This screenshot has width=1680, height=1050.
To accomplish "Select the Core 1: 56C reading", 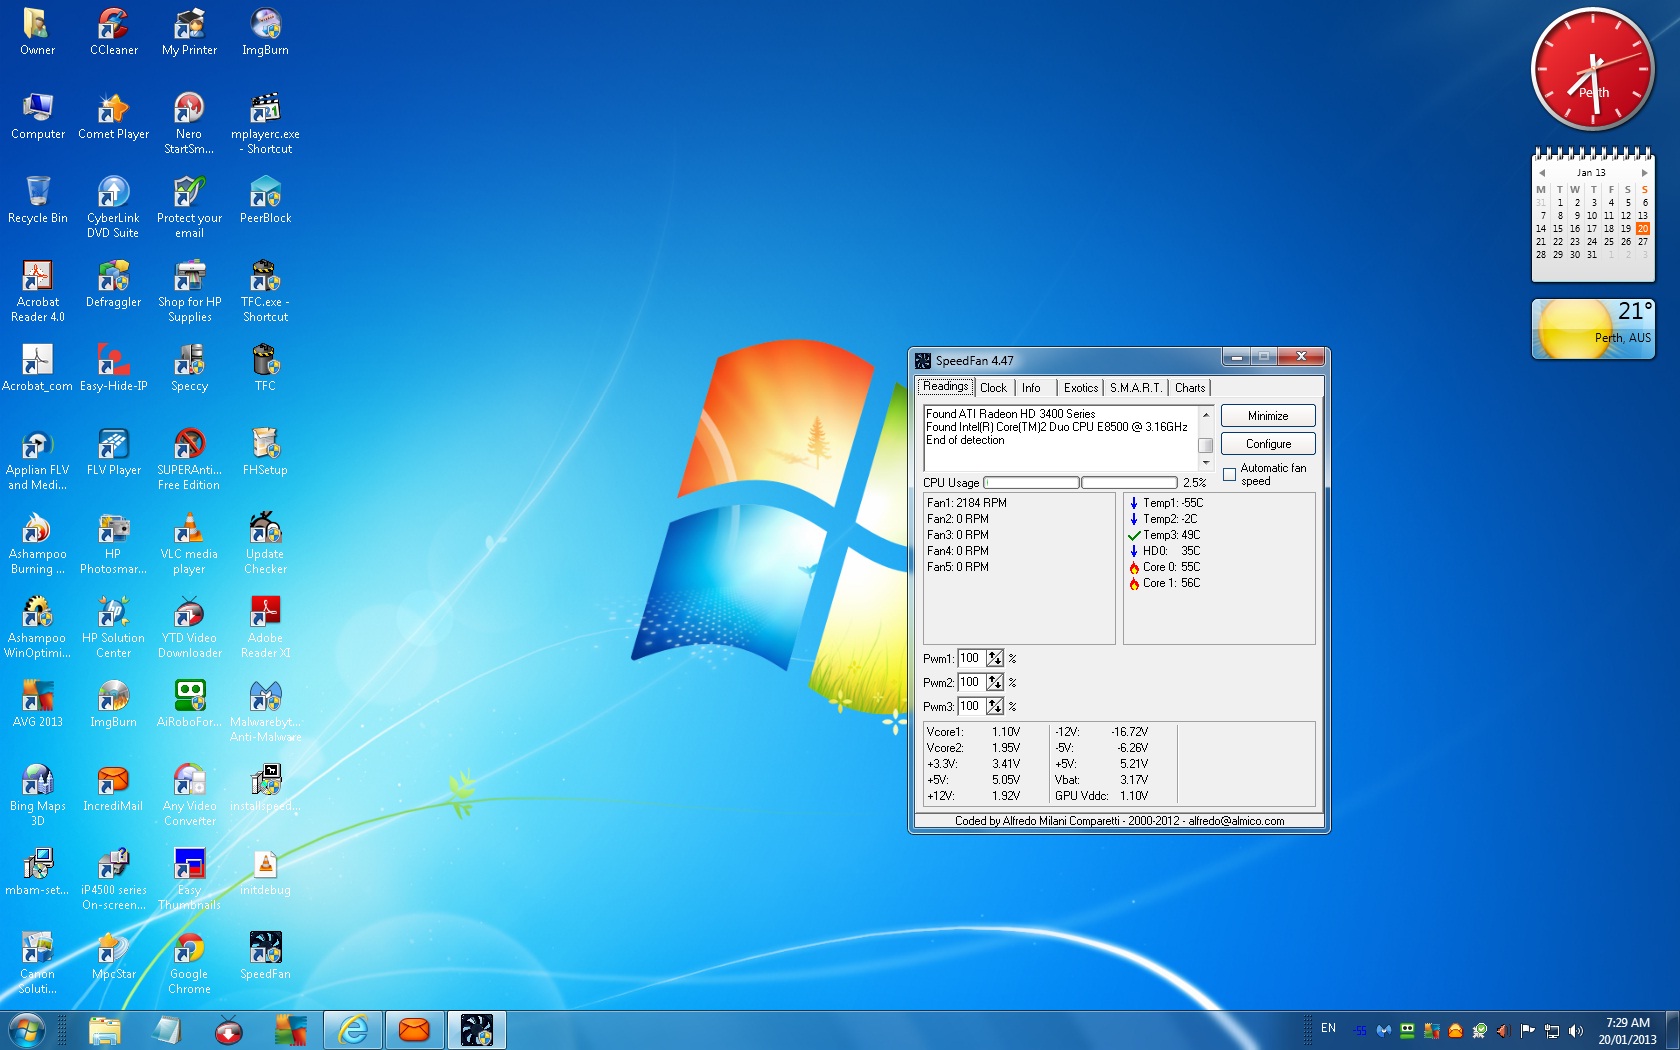I will point(1165,583).
